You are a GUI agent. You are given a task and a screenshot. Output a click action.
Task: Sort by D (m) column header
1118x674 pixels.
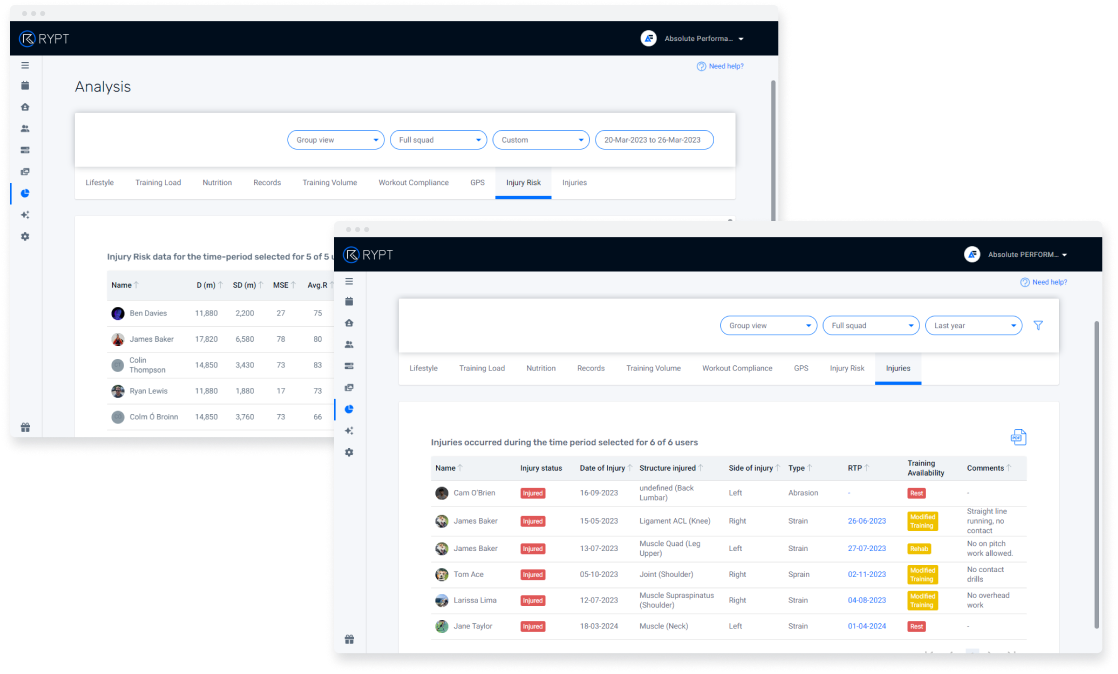pos(210,285)
